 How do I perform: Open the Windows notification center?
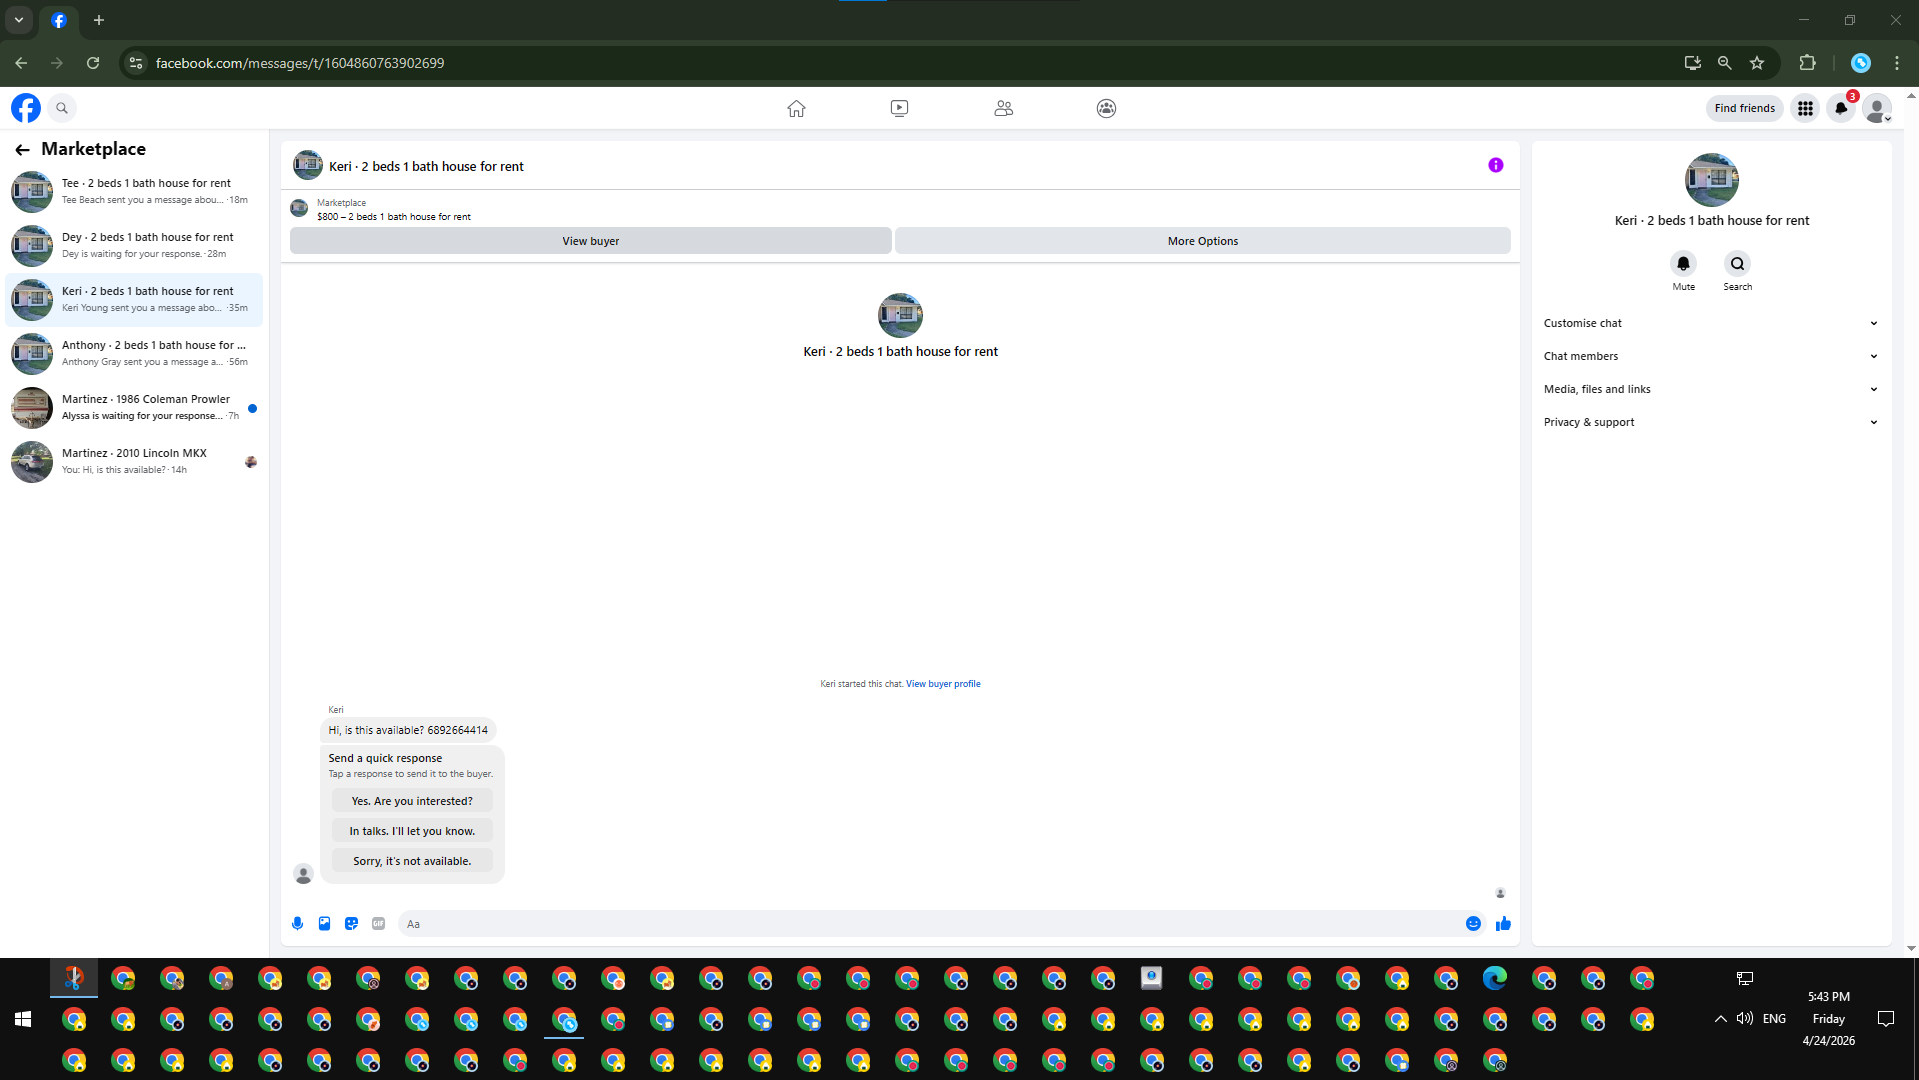pos(1886,1019)
